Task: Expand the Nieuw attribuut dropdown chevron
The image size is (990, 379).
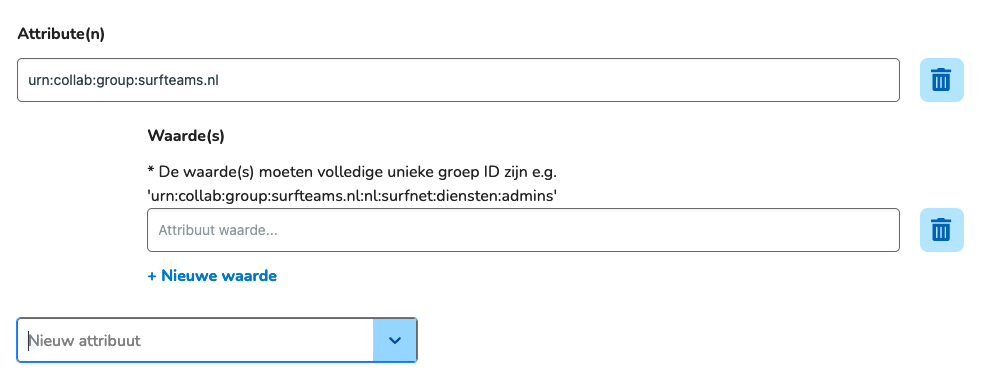Action: 395,340
